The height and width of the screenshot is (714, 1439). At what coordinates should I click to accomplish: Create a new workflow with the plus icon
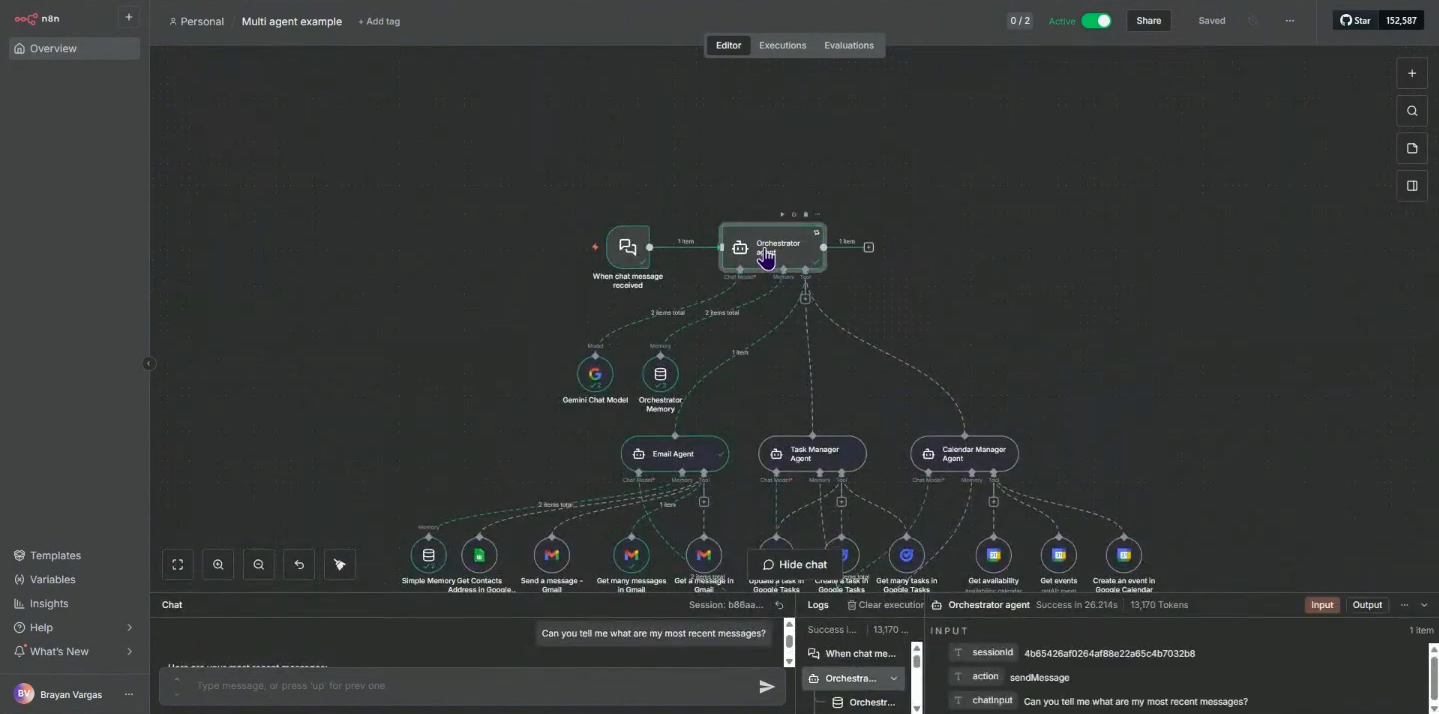[x=128, y=17]
